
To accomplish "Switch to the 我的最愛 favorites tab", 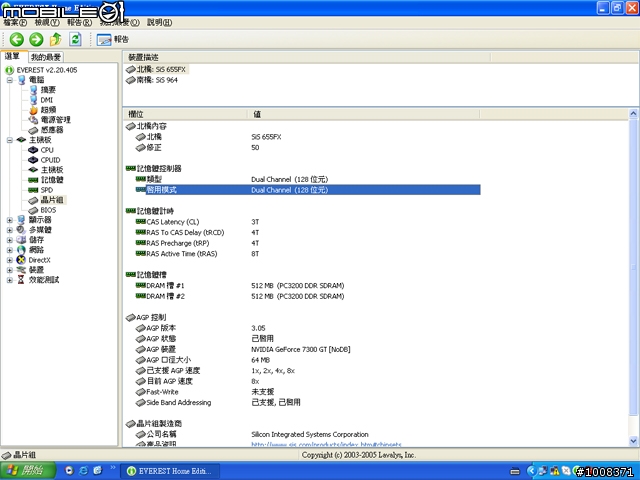I will pyautogui.click(x=46, y=57).
